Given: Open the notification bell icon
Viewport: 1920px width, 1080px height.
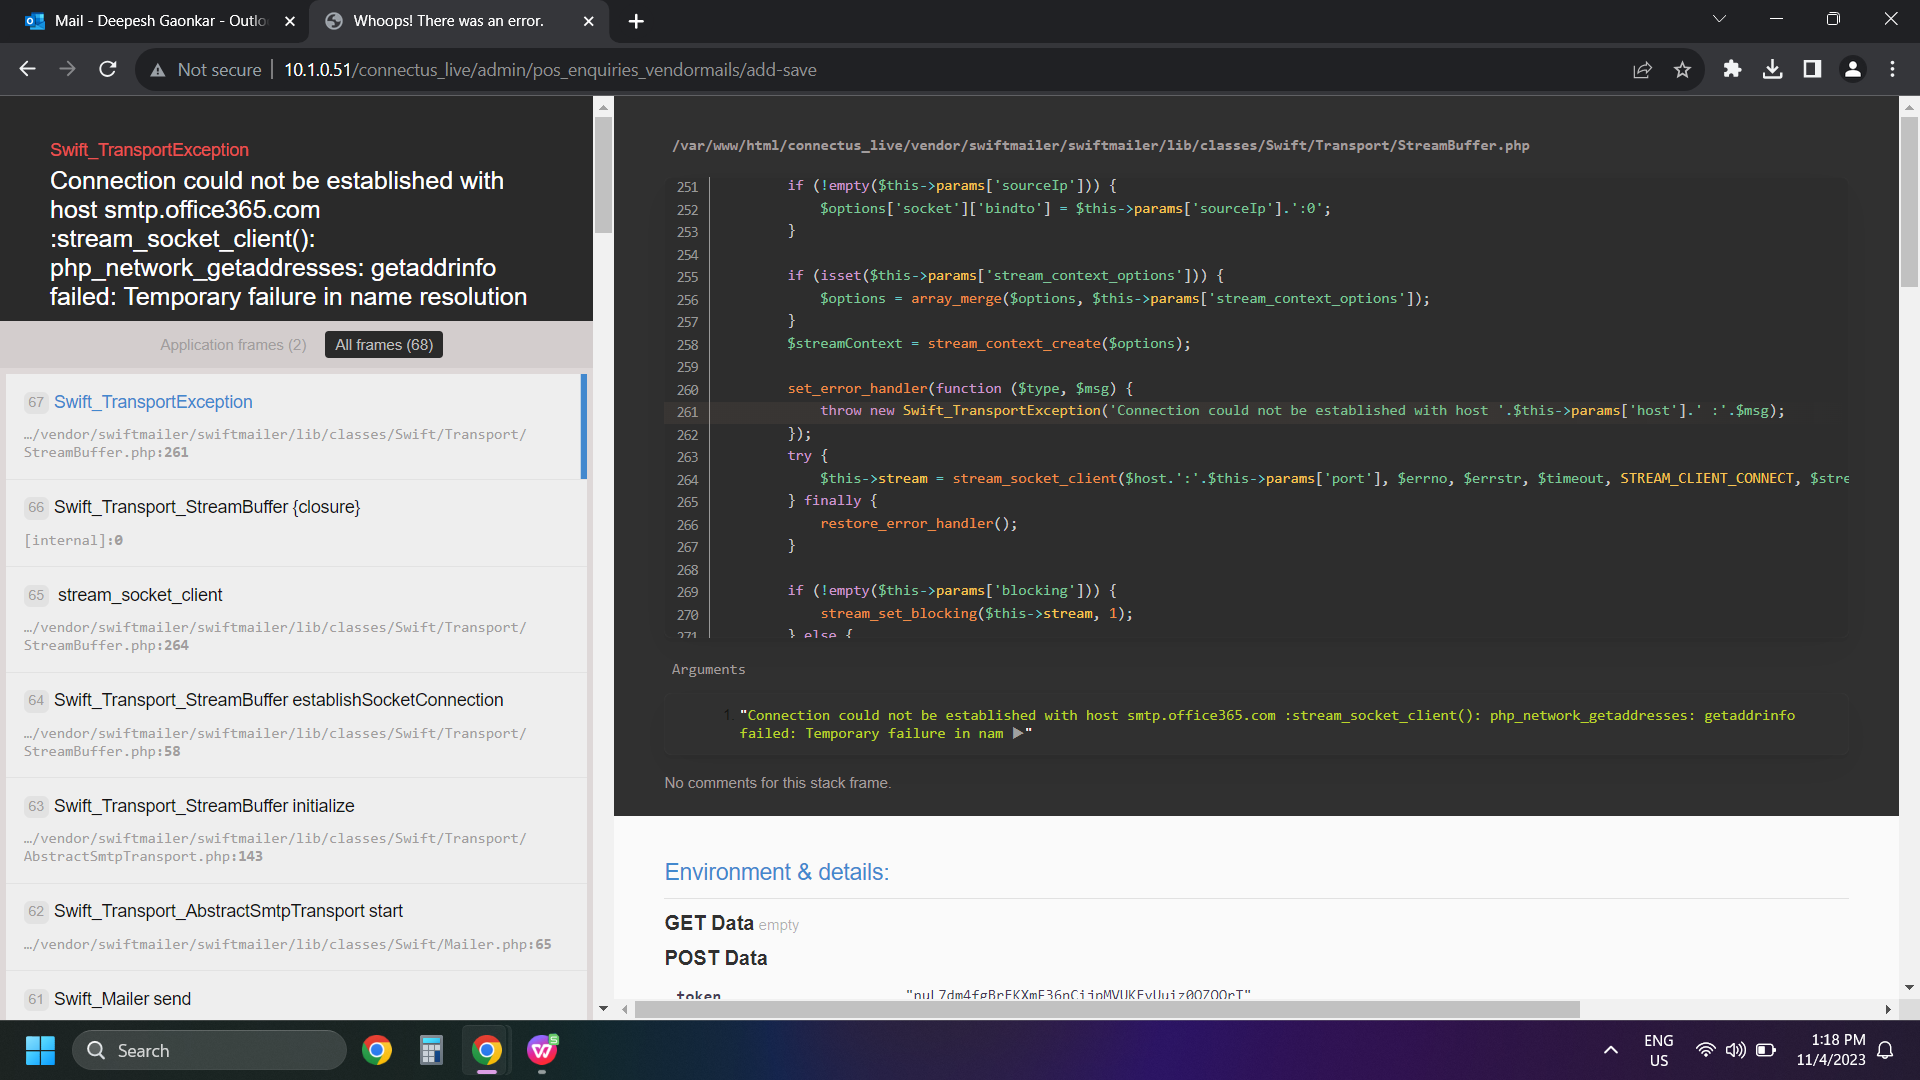Looking at the screenshot, I should click(1885, 1050).
